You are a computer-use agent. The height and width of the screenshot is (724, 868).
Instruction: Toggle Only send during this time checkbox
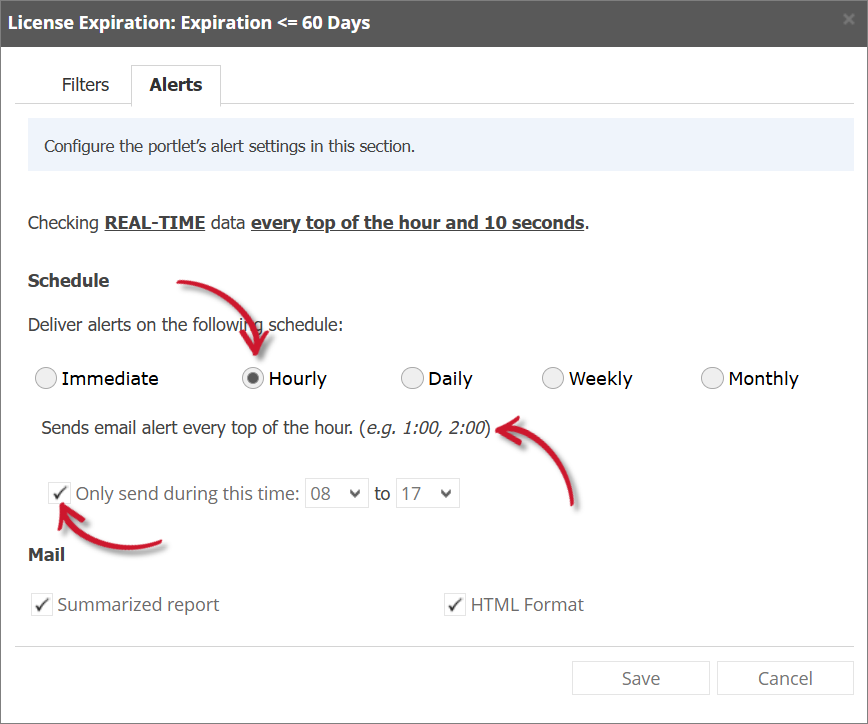click(x=59, y=493)
